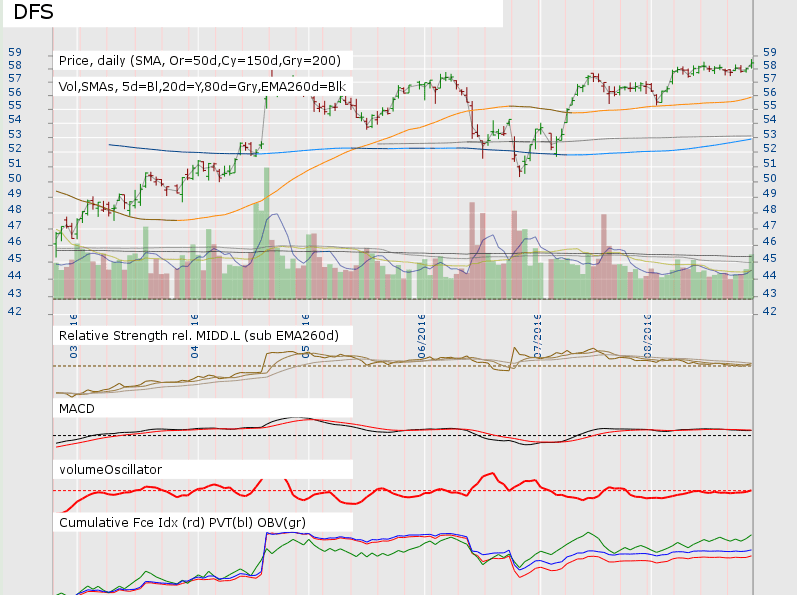
Task: Click the Cumulative Fce Idx PVT OBV label
Action: point(182,523)
